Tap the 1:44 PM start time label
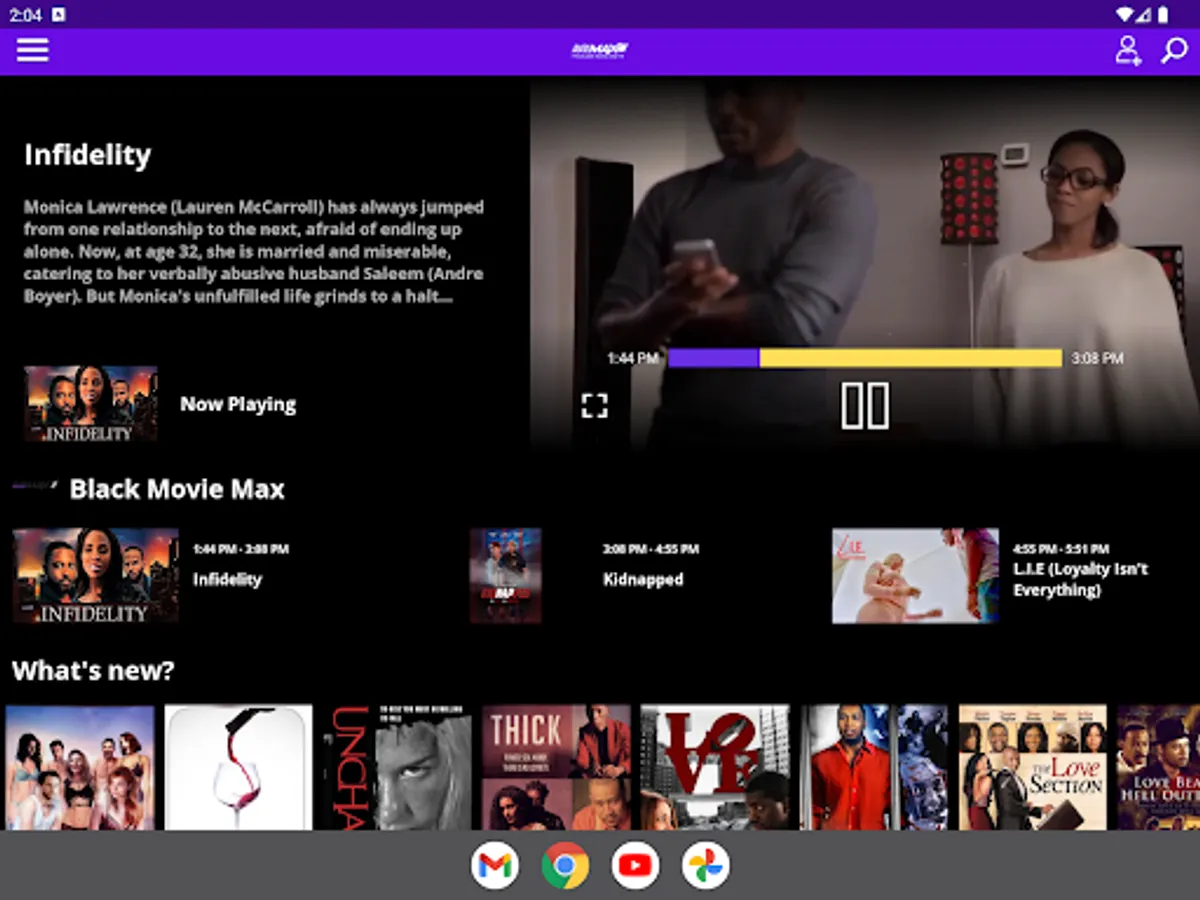 pos(632,358)
